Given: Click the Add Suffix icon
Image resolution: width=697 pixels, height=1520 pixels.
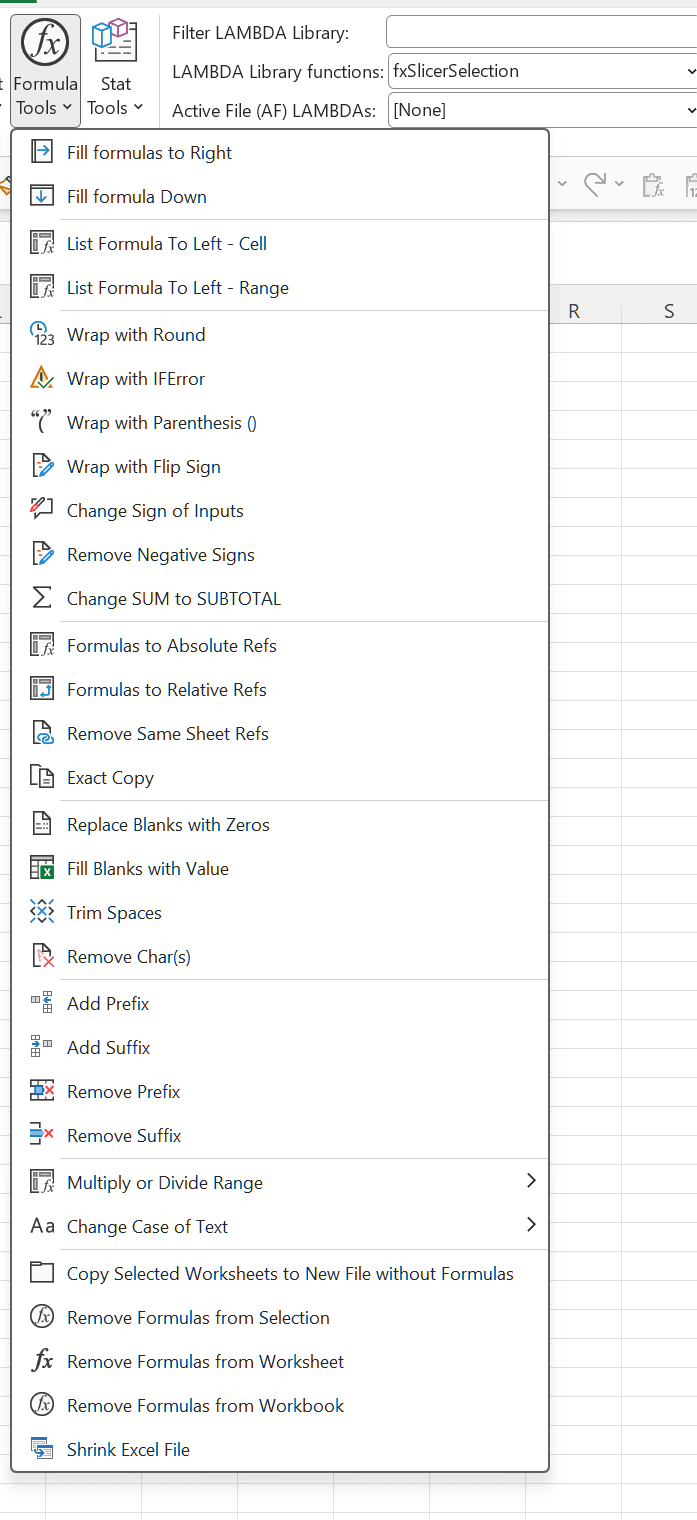Looking at the screenshot, I should click(42, 1047).
